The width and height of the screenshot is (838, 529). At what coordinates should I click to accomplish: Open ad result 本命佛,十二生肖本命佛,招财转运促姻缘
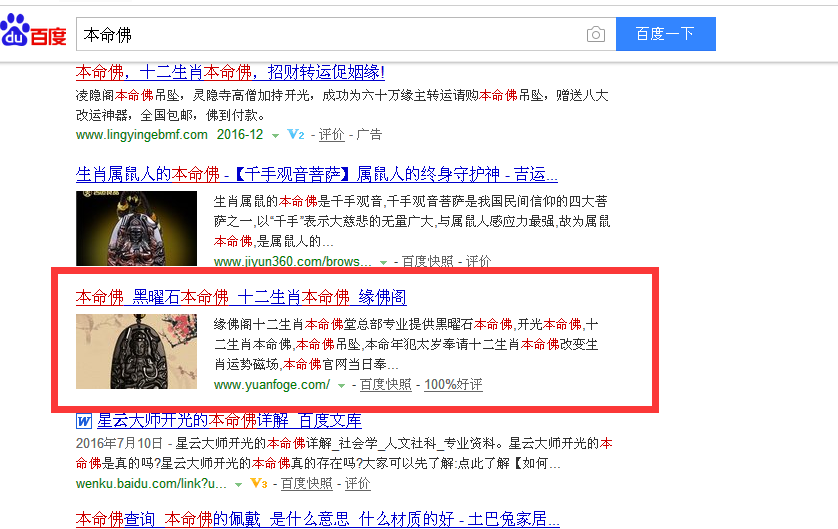click(x=230, y=72)
